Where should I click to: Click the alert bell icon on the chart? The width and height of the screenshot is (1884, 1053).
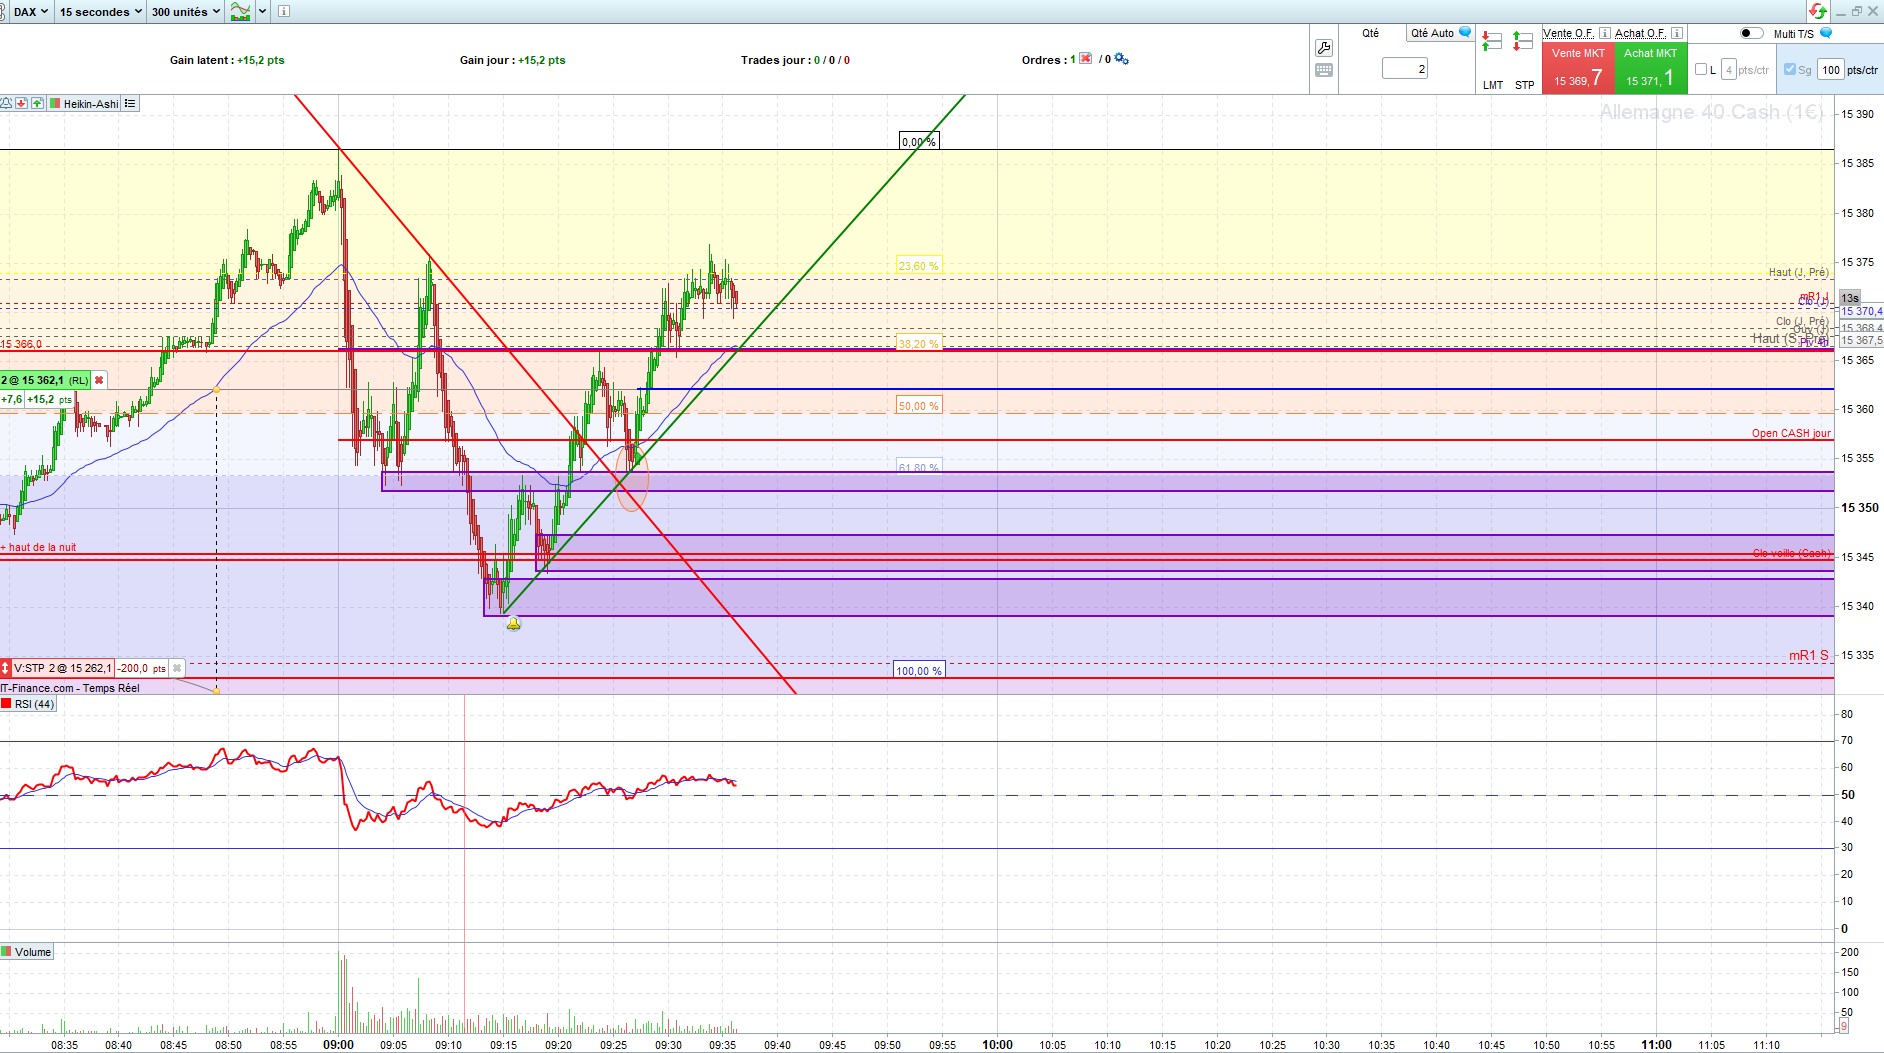tap(513, 624)
